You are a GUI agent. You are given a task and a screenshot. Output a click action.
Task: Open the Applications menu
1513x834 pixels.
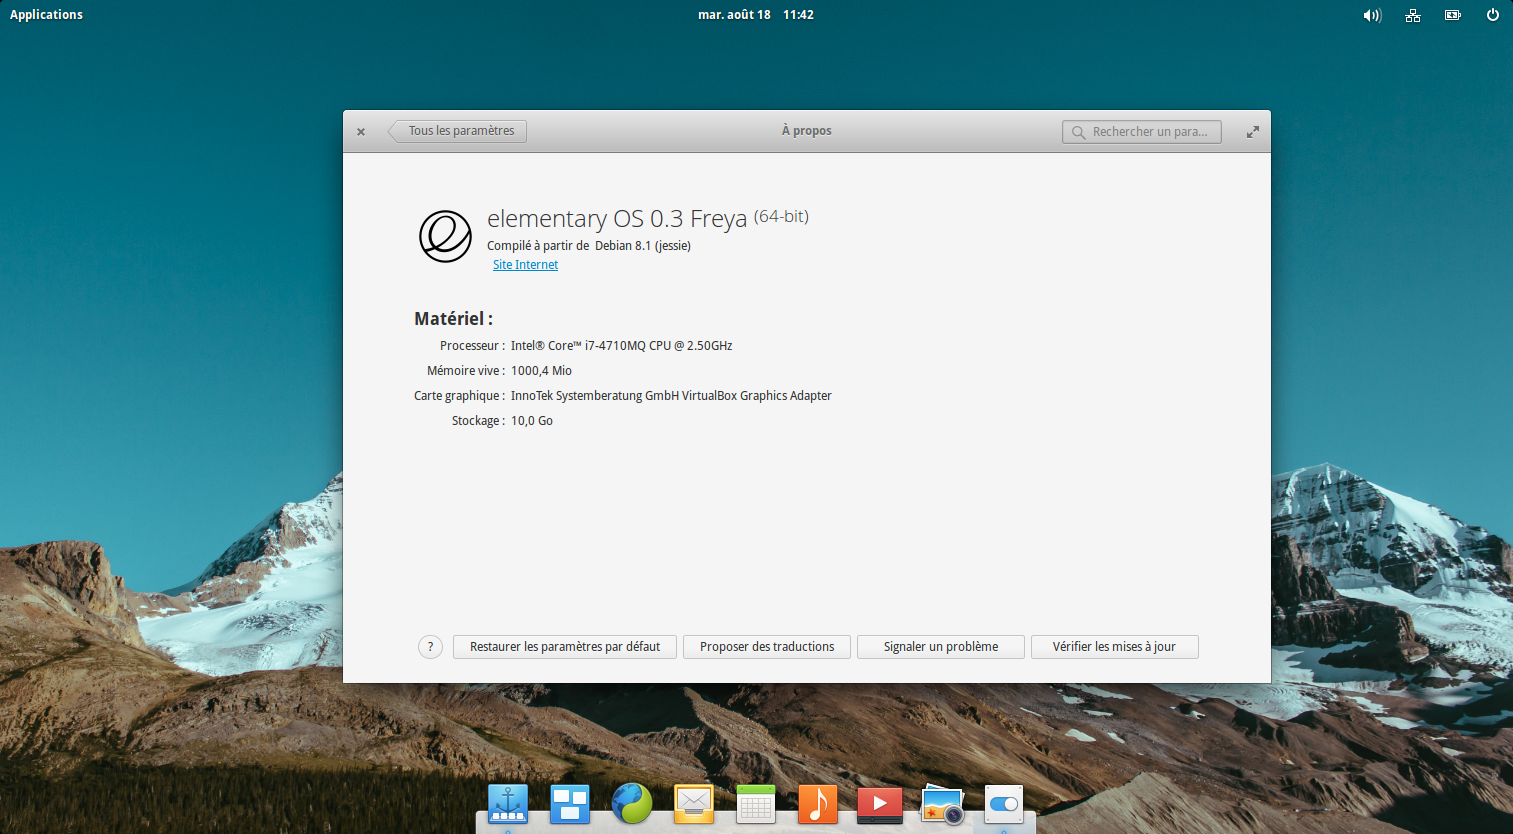(x=46, y=15)
